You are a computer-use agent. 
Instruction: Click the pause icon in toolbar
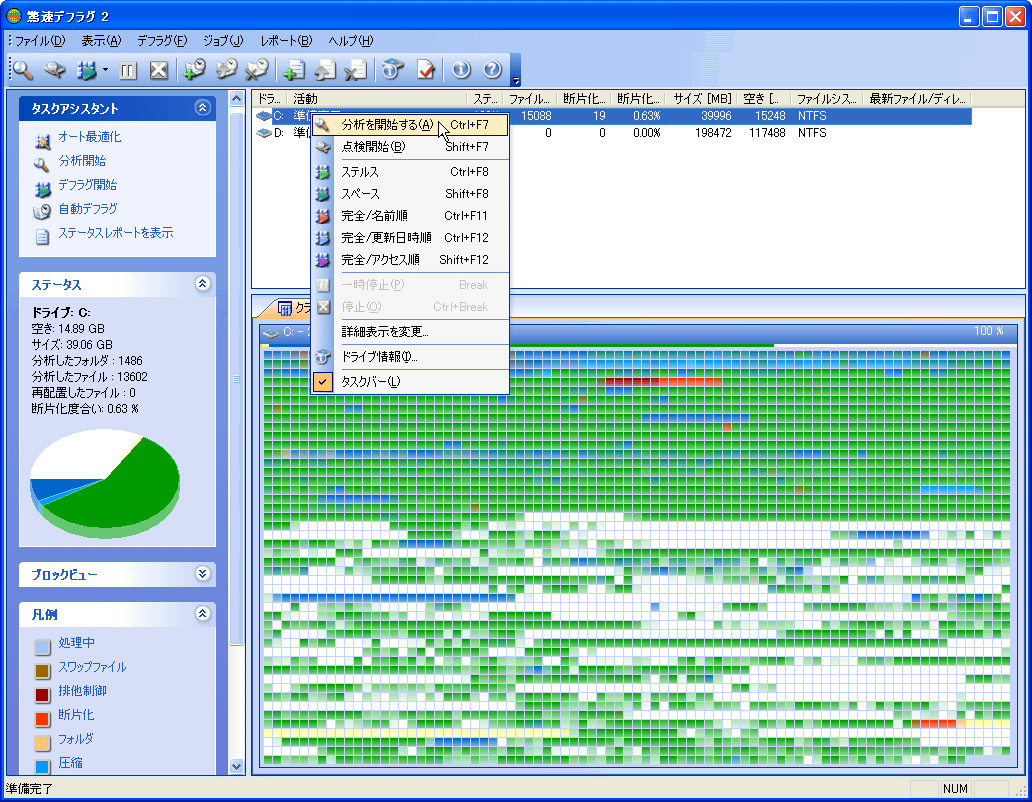[128, 70]
